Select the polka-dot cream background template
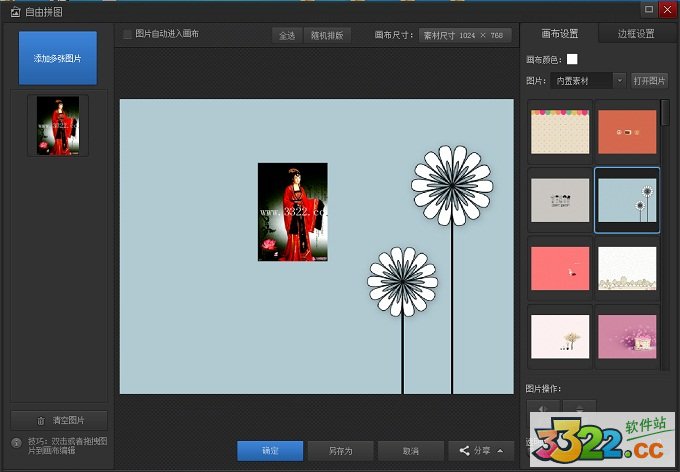680x472 pixels. point(560,132)
